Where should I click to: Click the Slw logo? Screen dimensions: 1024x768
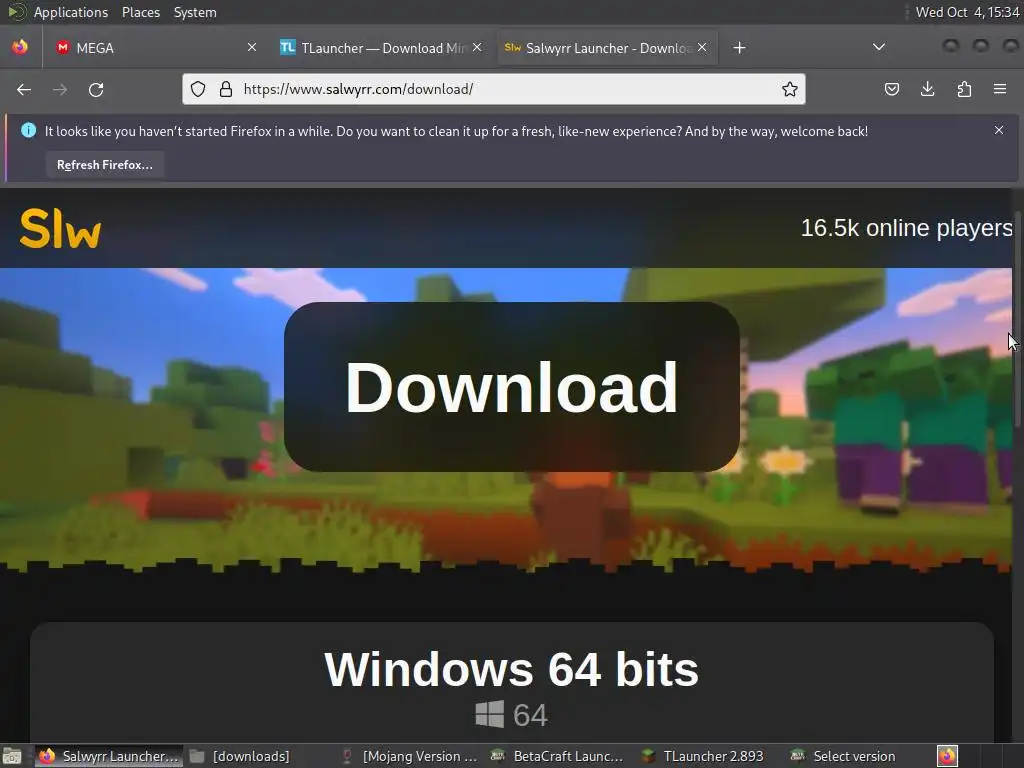click(x=60, y=229)
